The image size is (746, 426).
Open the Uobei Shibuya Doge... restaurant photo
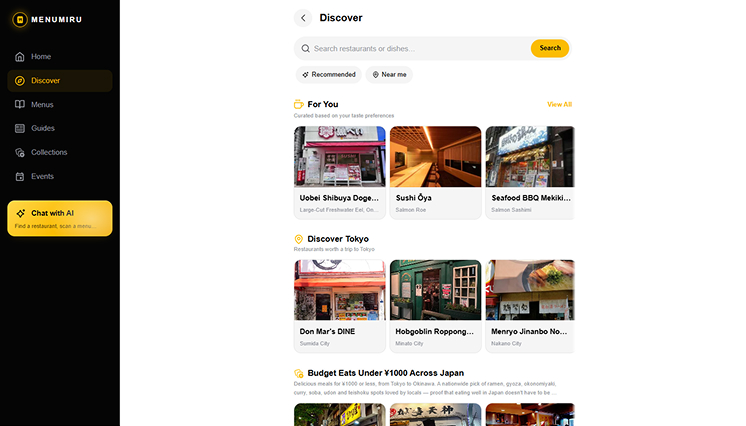tap(340, 157)
